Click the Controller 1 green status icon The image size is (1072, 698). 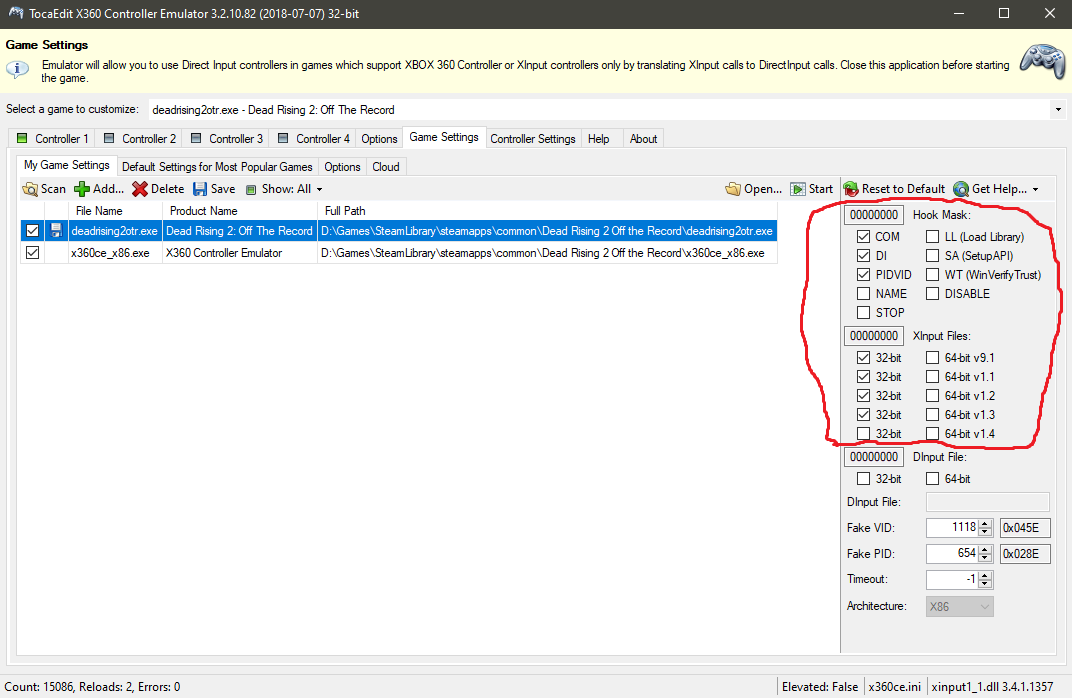click(22, 138)
